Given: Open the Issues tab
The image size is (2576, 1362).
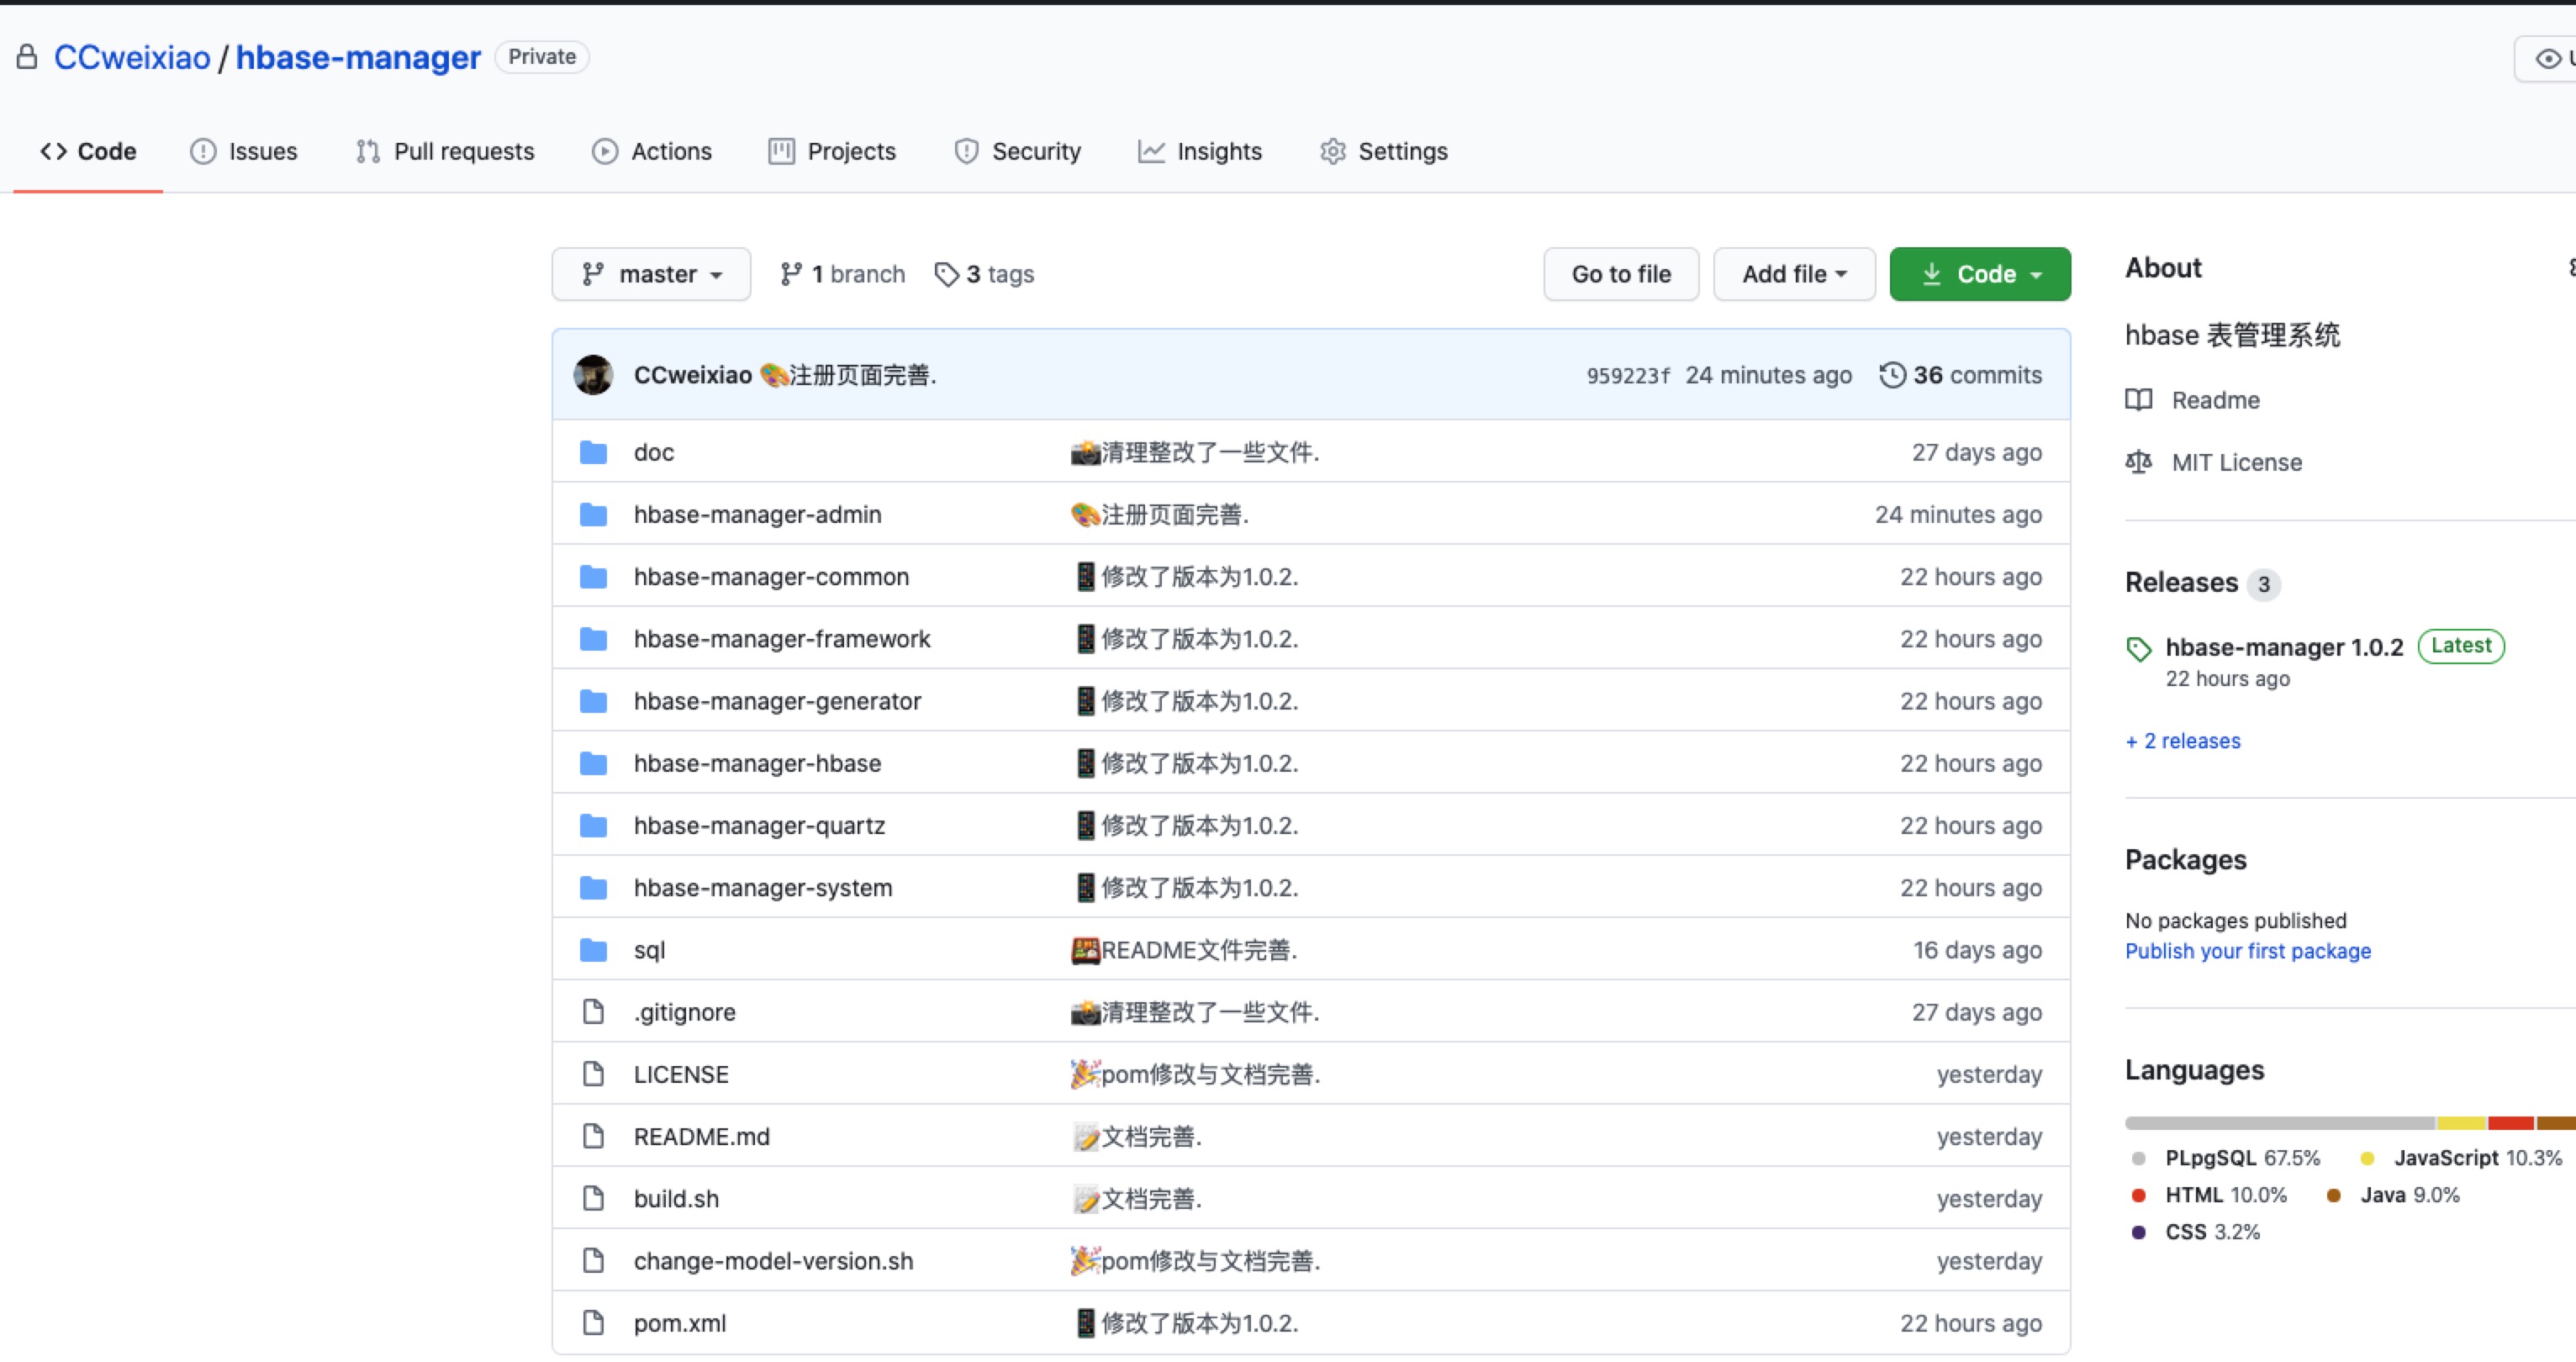Looking at the screenshot, I should point(244,151).
